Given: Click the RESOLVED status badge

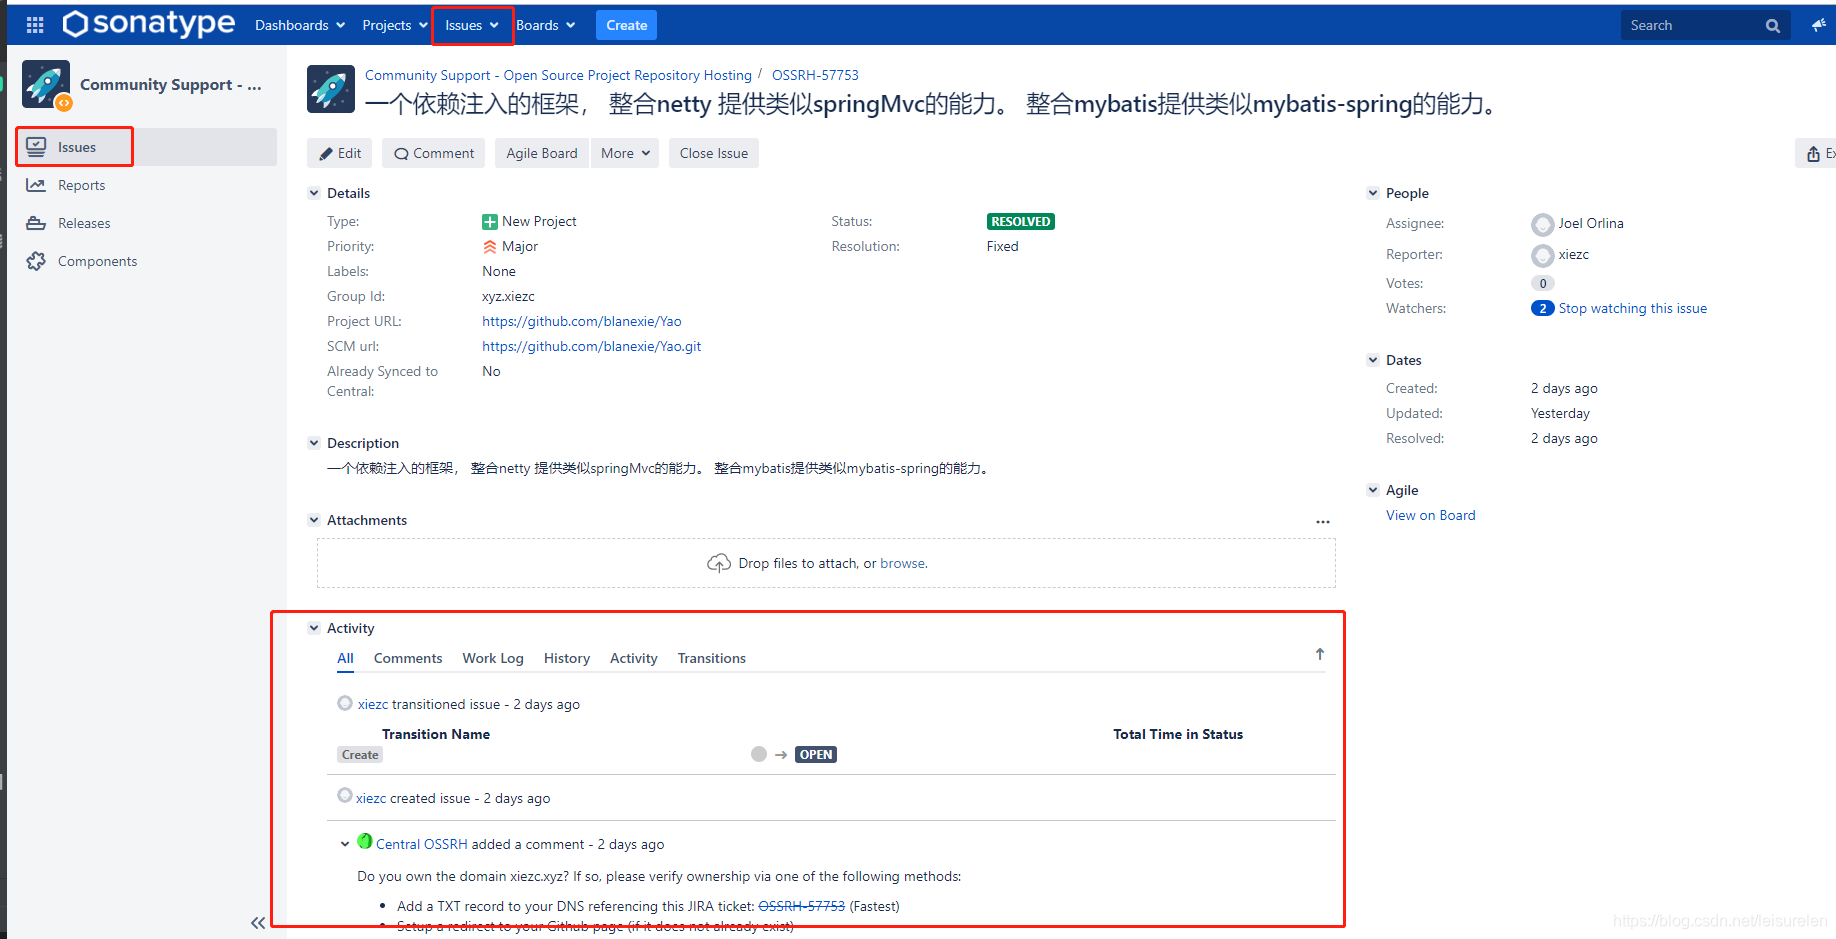Looking at the screenshot, I should [x=1021, y=222].
